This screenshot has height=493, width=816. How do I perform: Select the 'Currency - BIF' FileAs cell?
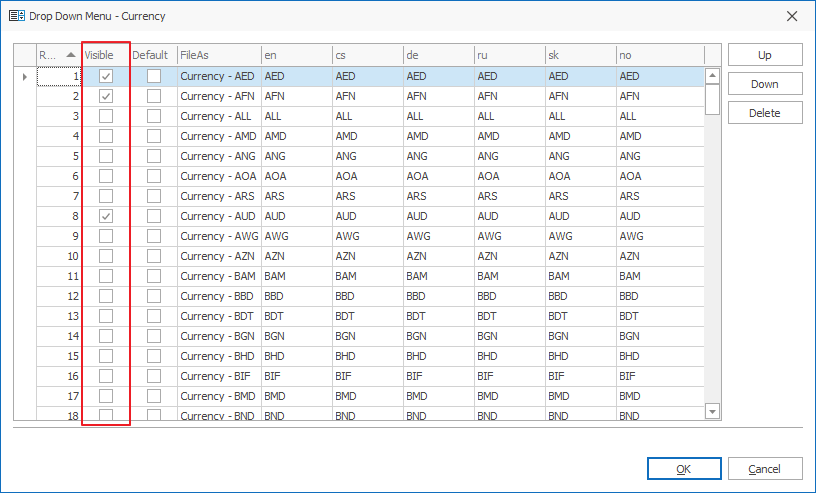click(x=219, y=376)
